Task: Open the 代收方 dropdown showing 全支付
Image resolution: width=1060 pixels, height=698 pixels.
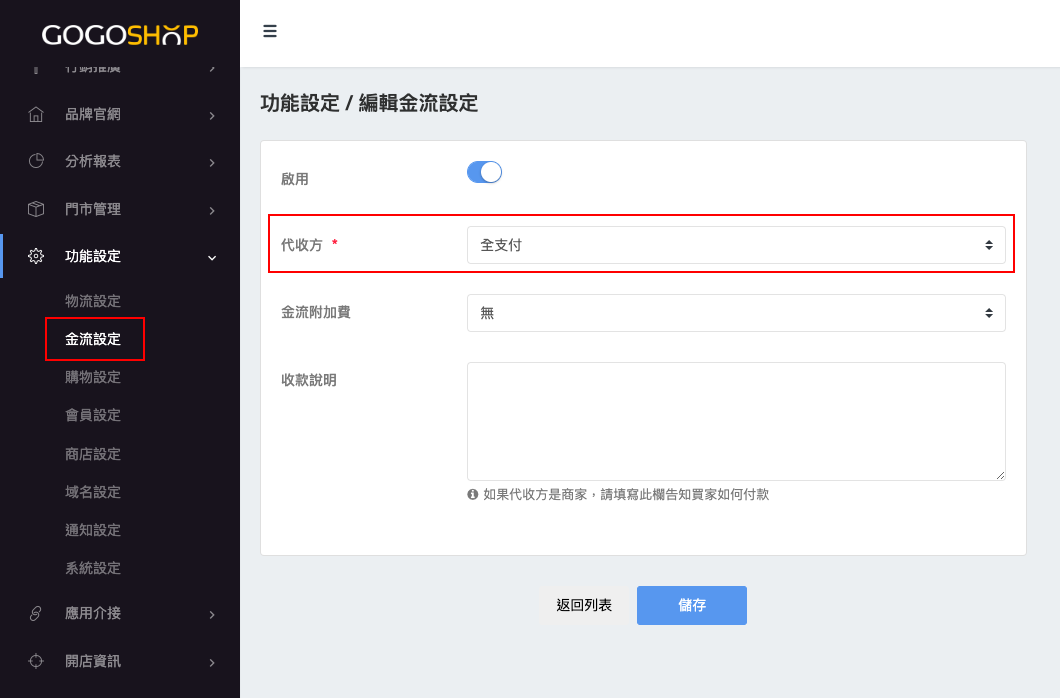Action: coord(736,245)
